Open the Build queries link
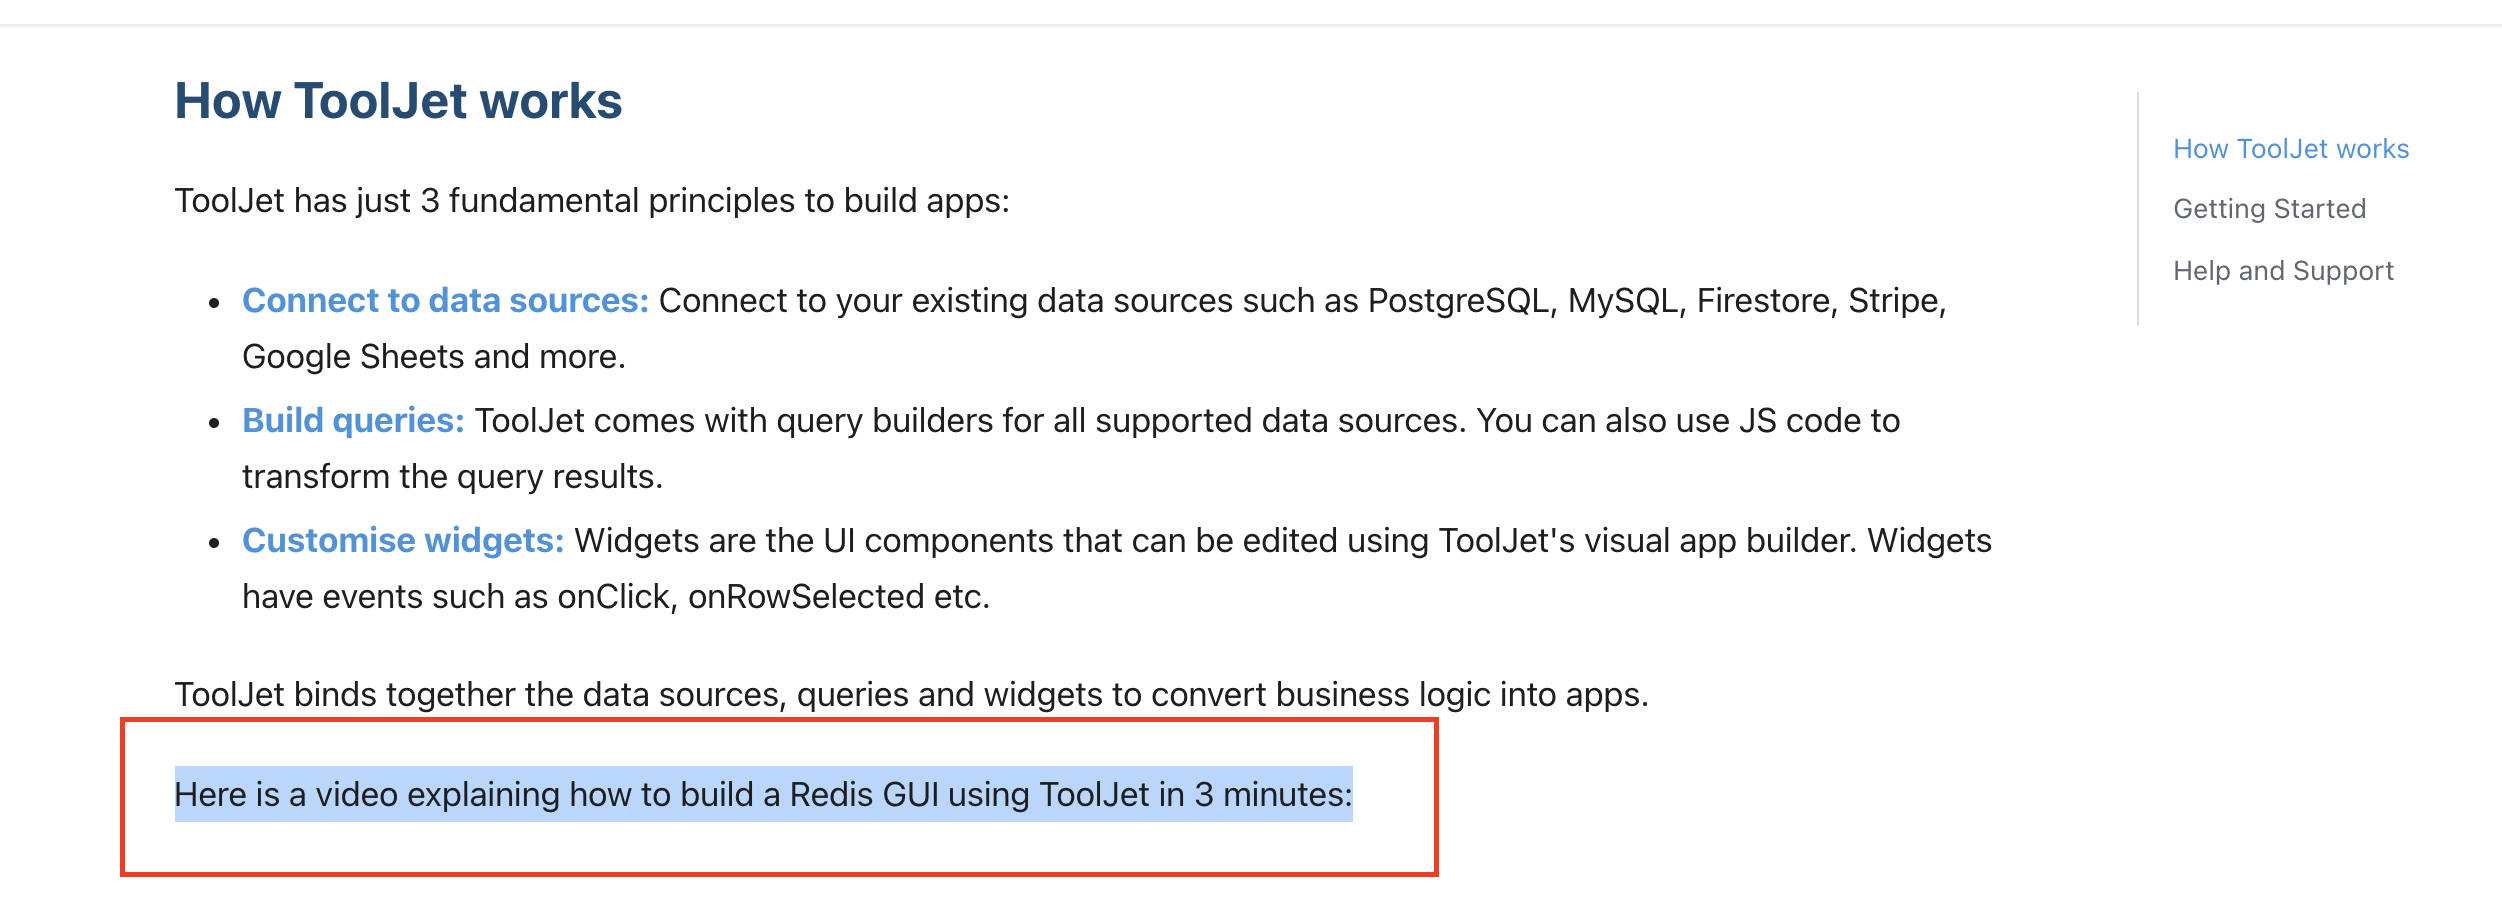The width and height of the screenshot is (2502, 915). tap(352, 420)
